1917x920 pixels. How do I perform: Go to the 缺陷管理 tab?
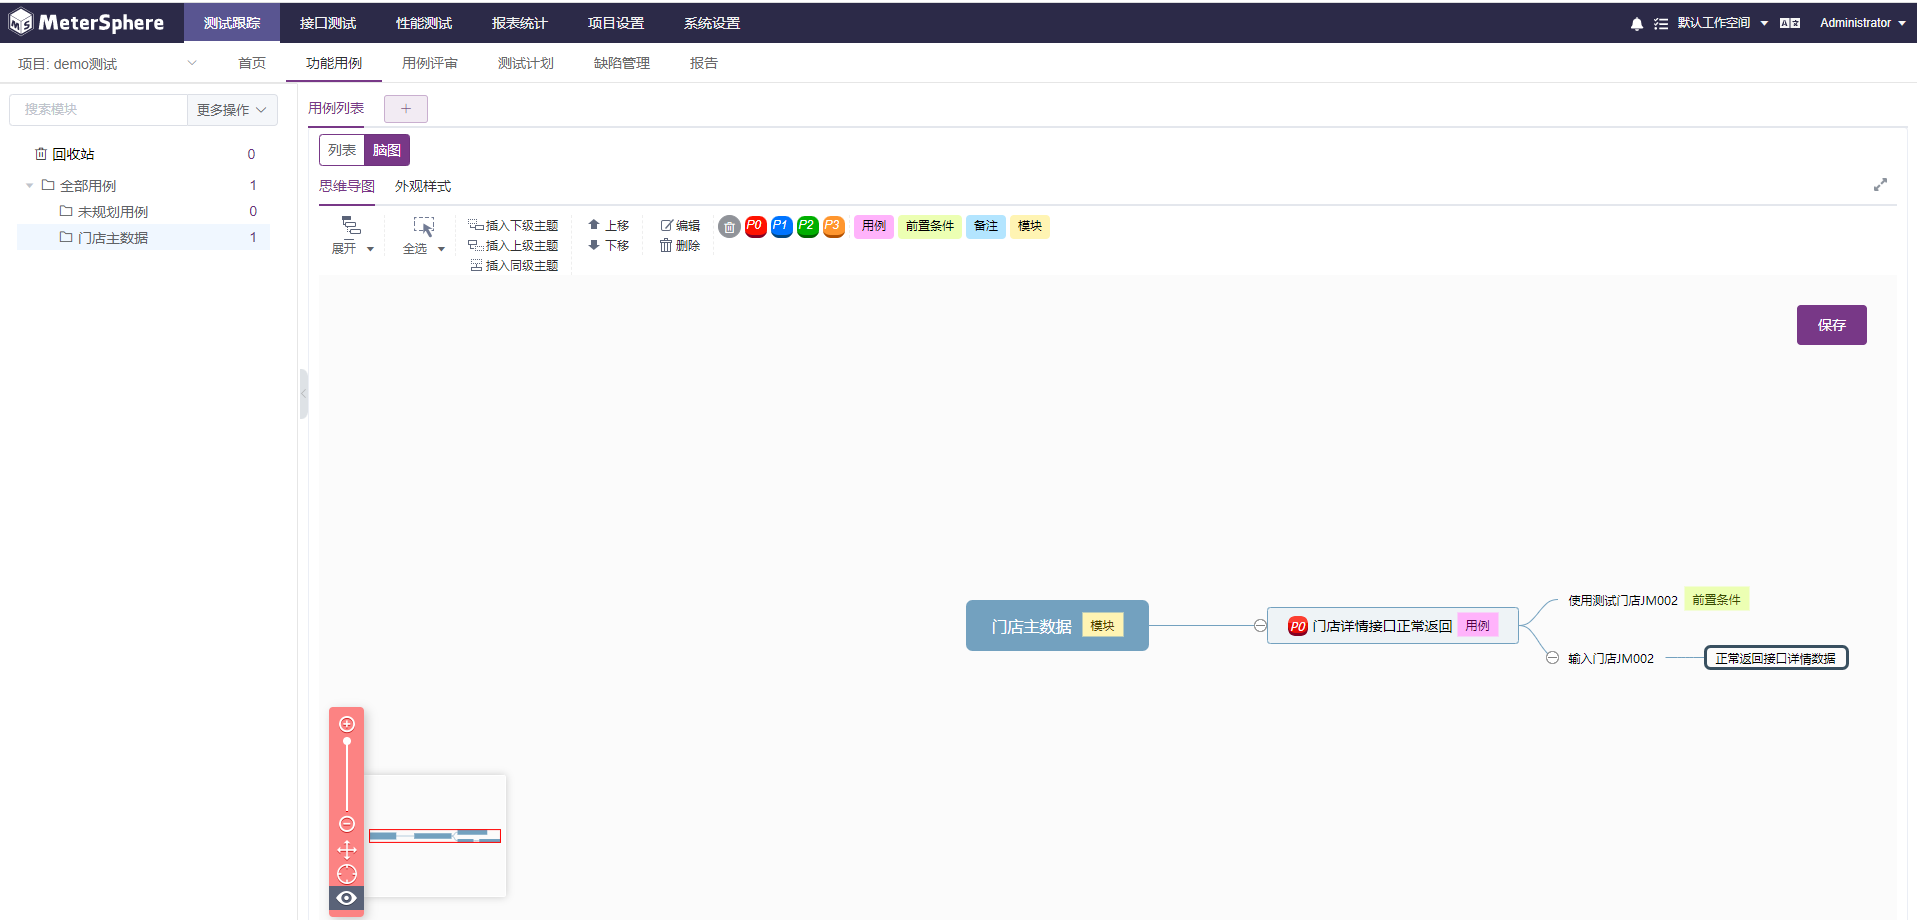coord(622,63)
